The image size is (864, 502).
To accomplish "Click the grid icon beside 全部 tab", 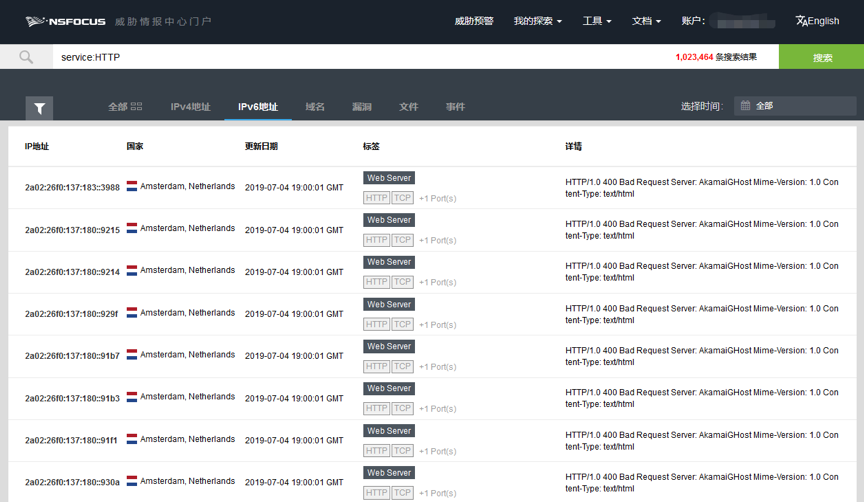I will click(137, 107).
